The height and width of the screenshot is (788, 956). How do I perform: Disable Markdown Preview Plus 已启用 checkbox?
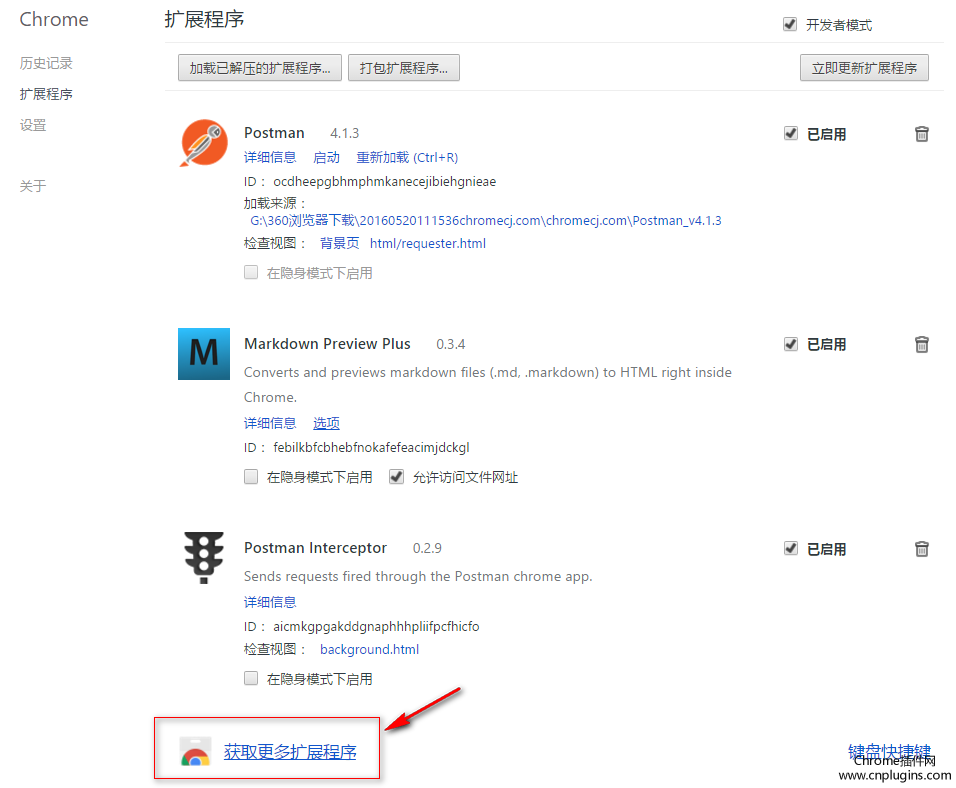[x=791, y=345]
